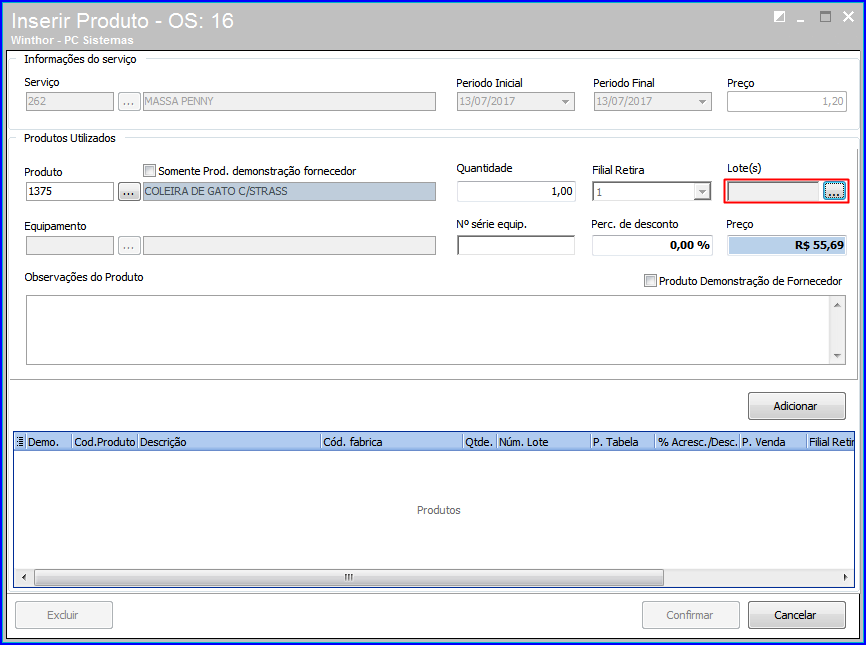Click the observations scrollbar up arrow
The height and width of the screenshot is (645, 866).
pos(837,305)
